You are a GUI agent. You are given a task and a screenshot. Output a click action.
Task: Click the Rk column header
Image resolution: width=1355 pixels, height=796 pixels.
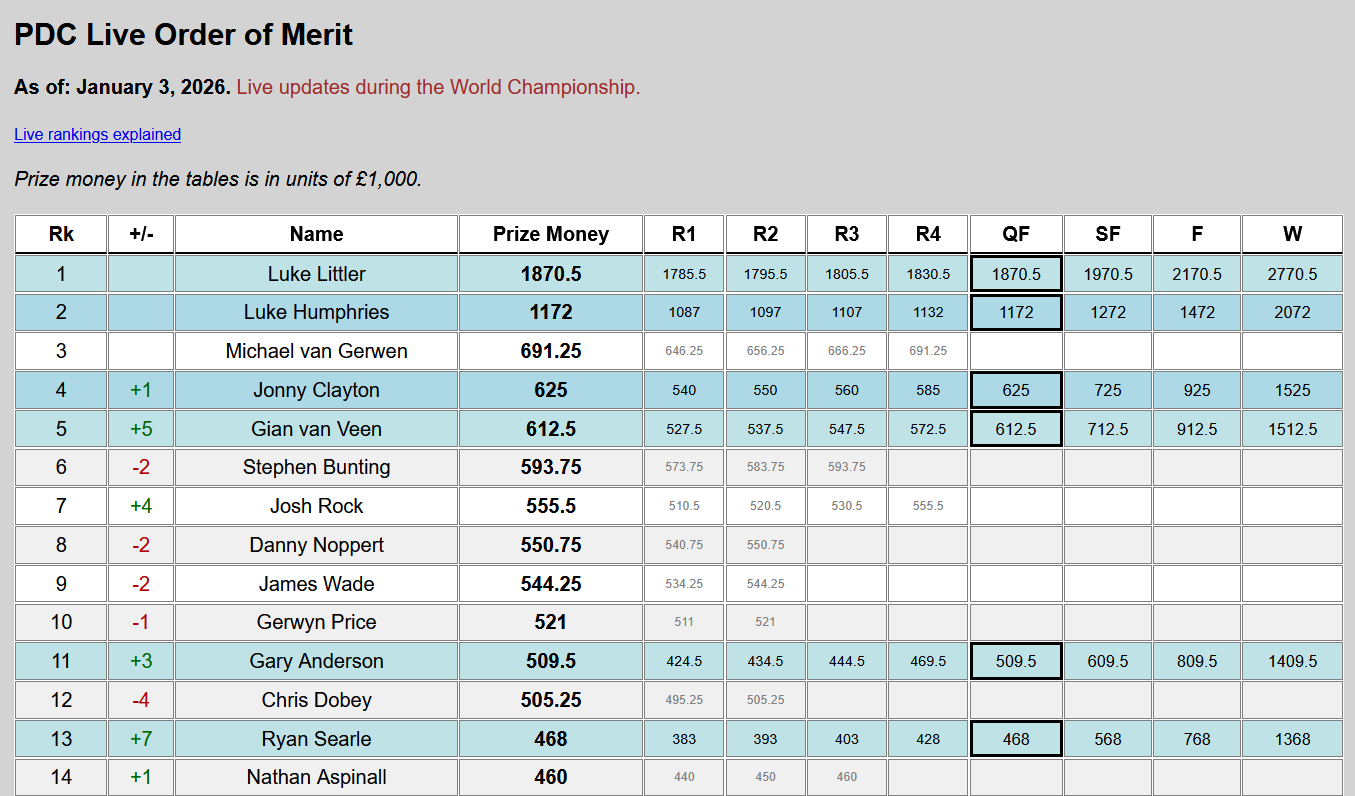tap(61, 234)
